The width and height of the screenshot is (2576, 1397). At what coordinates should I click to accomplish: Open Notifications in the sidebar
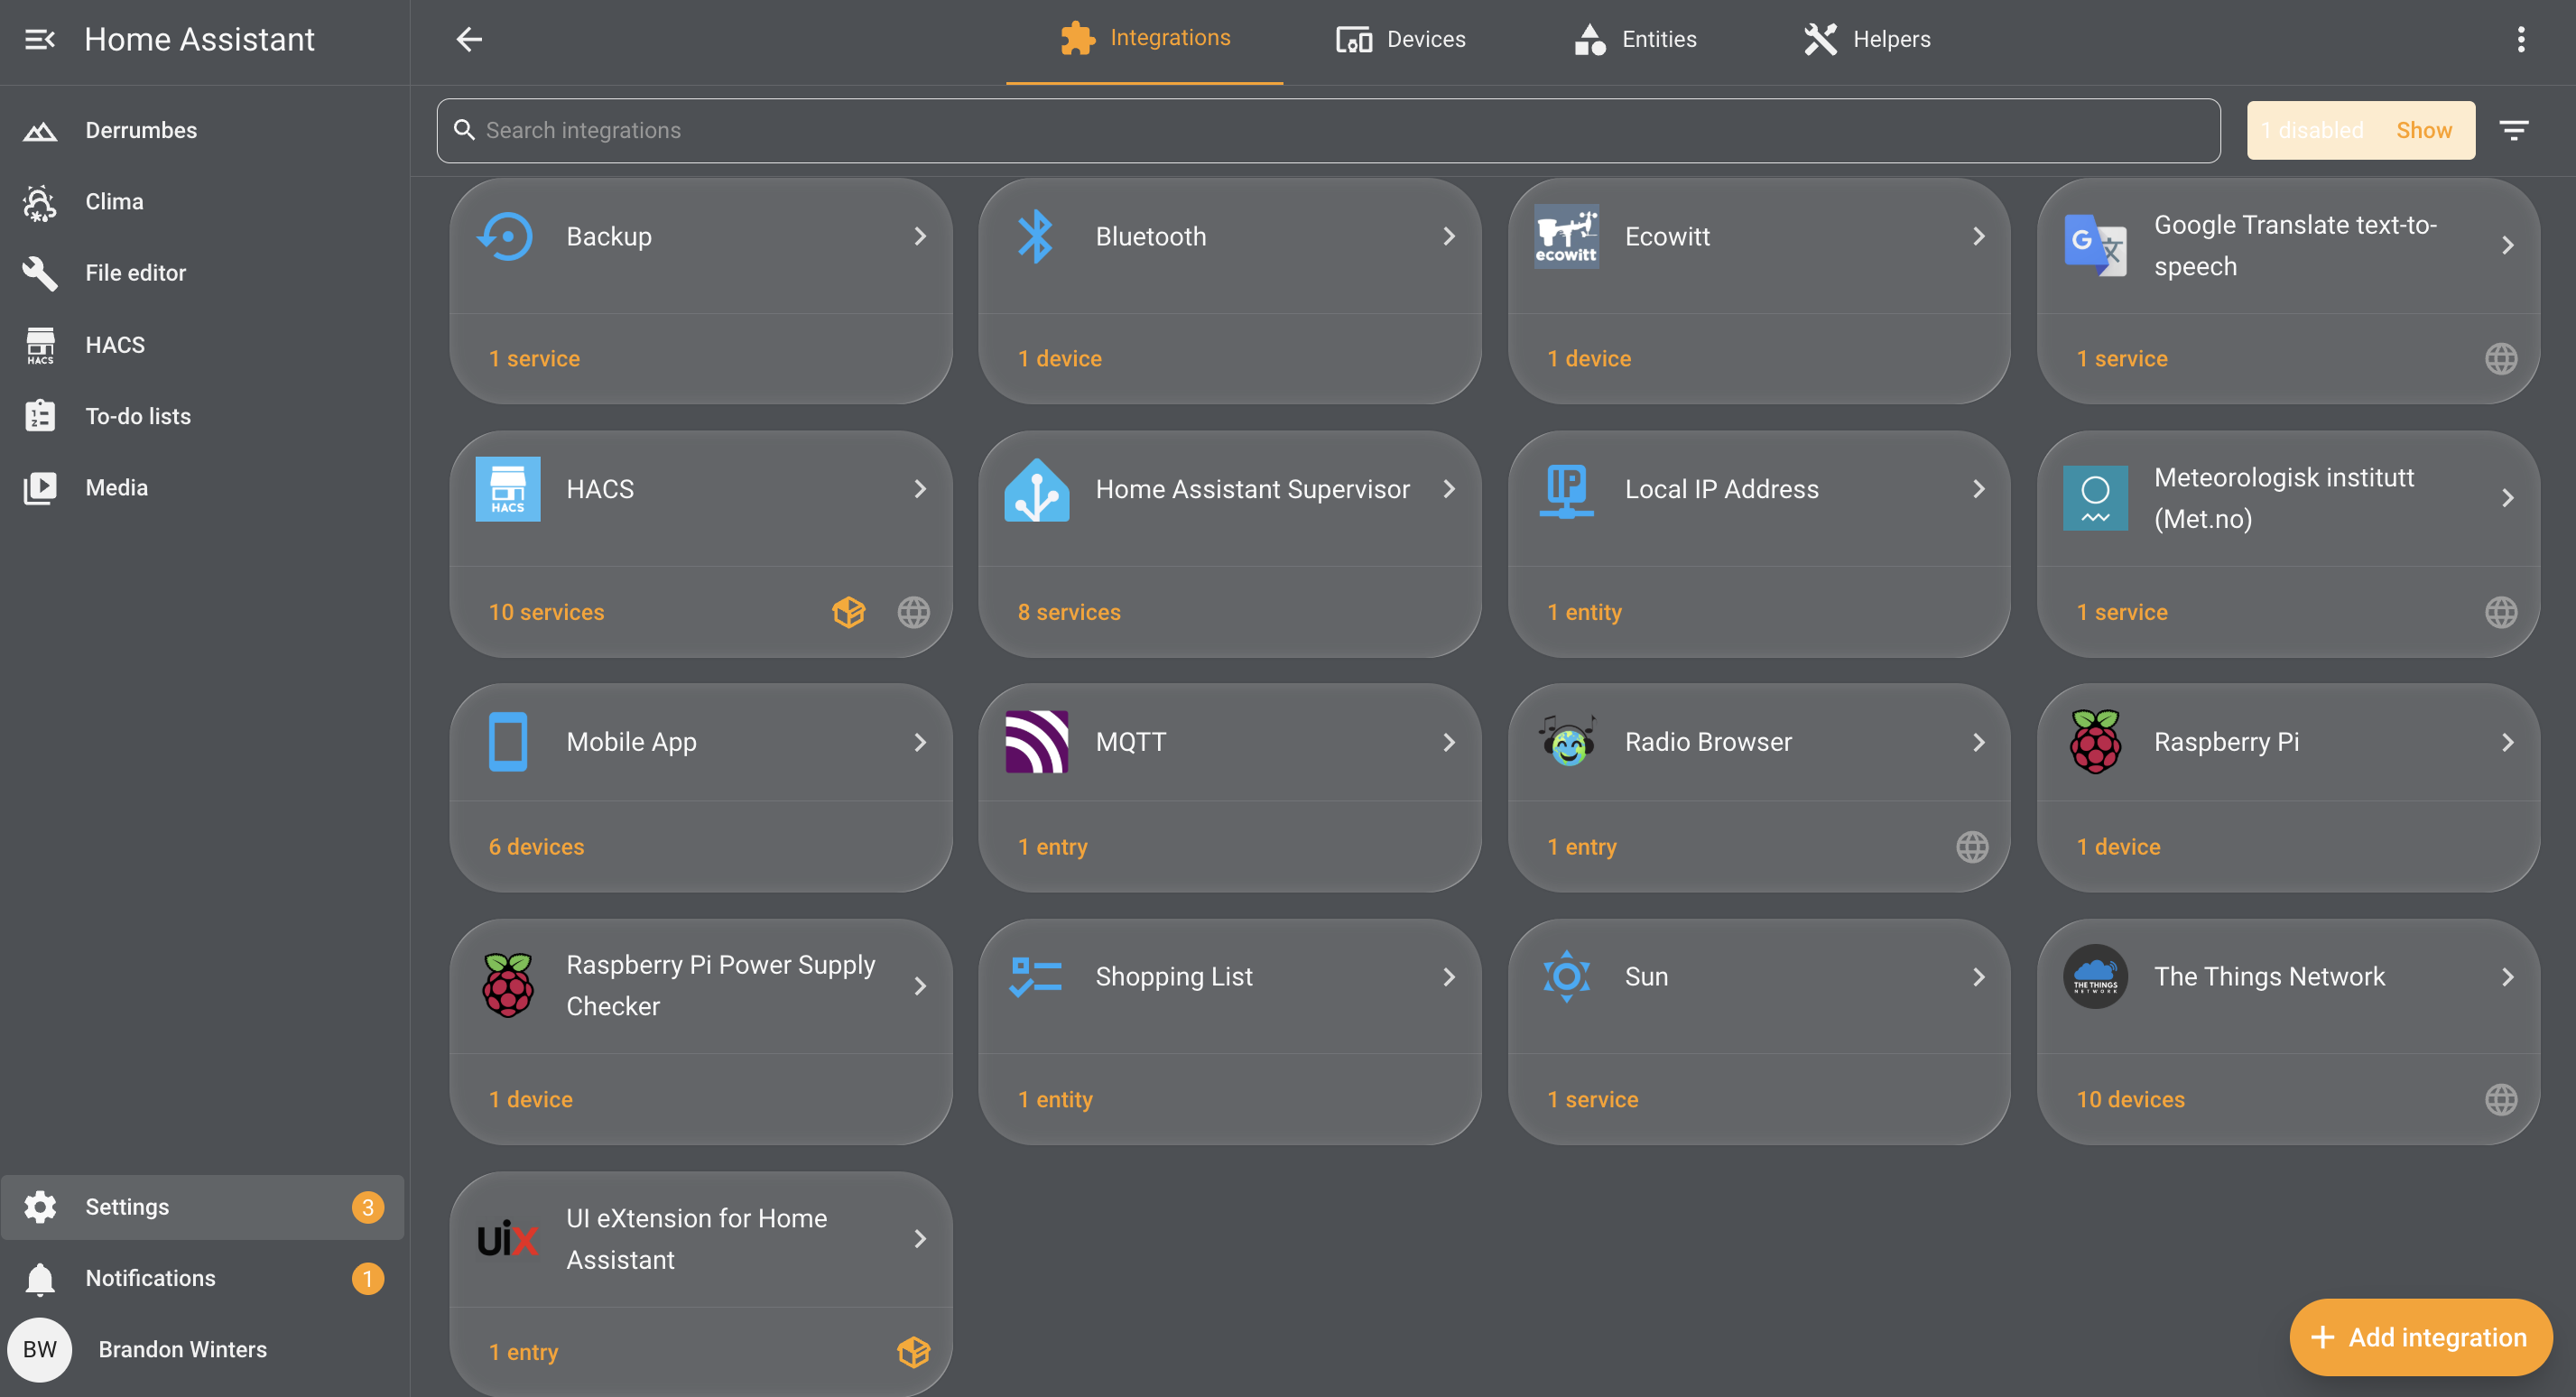pos(204,1279)
